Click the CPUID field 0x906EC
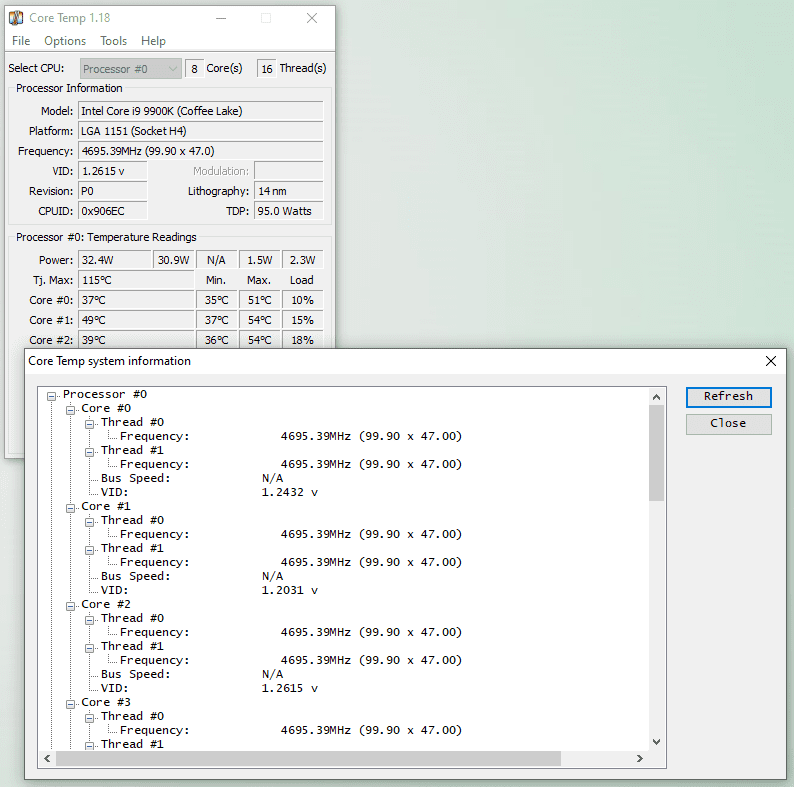Screen dimensions: 794x787 [112, 211]
